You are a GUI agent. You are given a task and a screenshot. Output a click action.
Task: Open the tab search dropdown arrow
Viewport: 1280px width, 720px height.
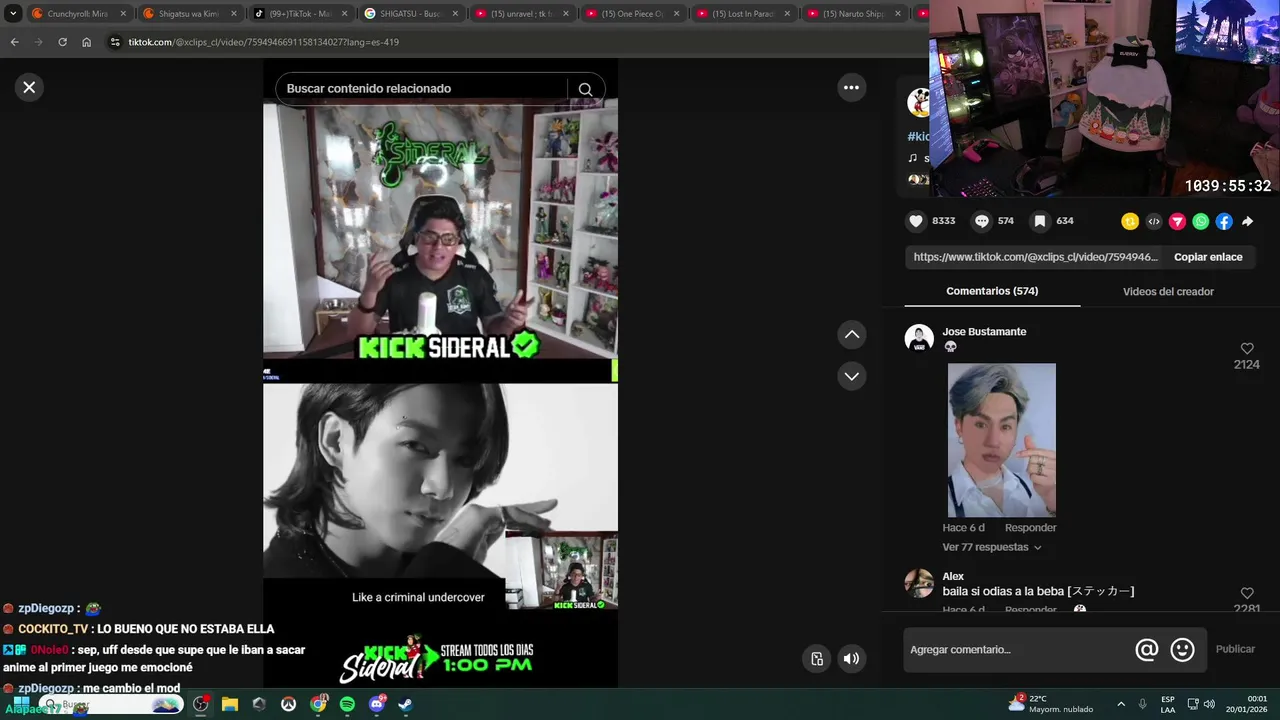coord(13,14)
